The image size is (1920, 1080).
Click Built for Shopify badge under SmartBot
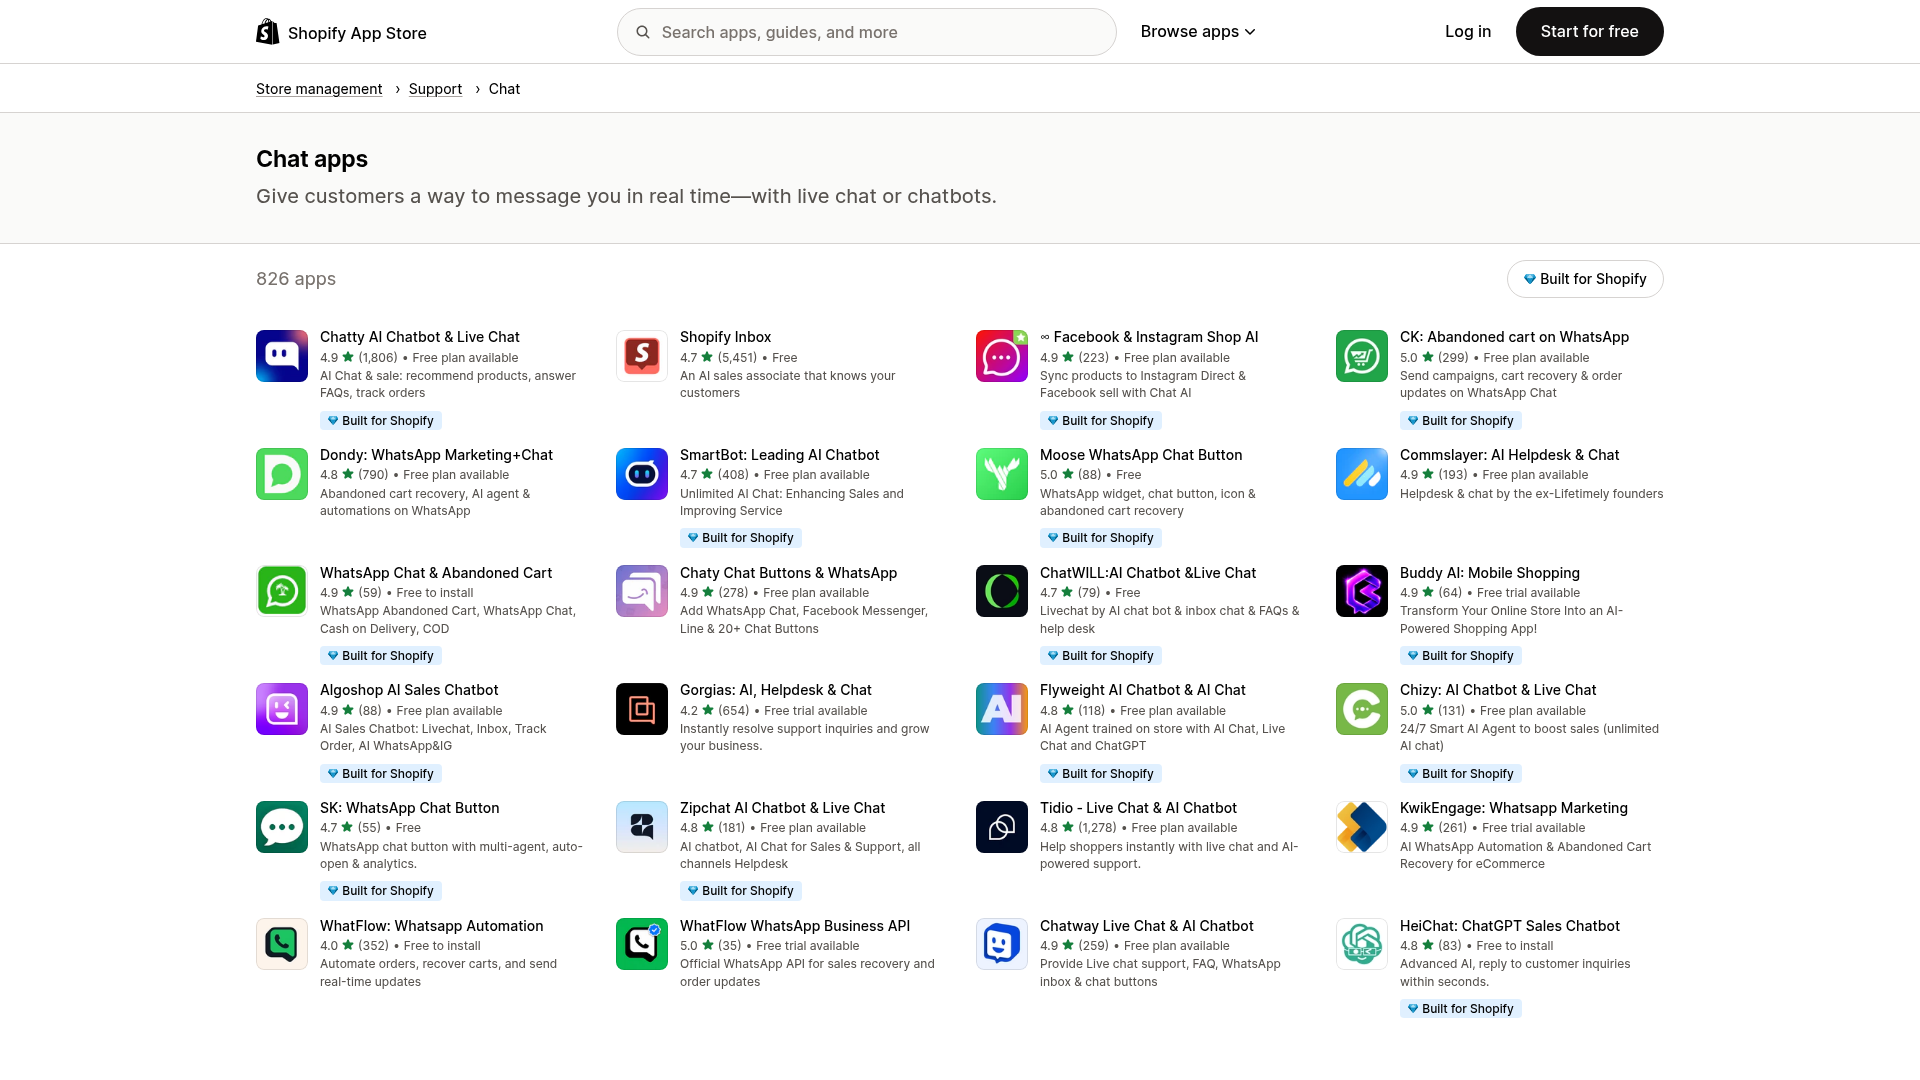(741, 538)
